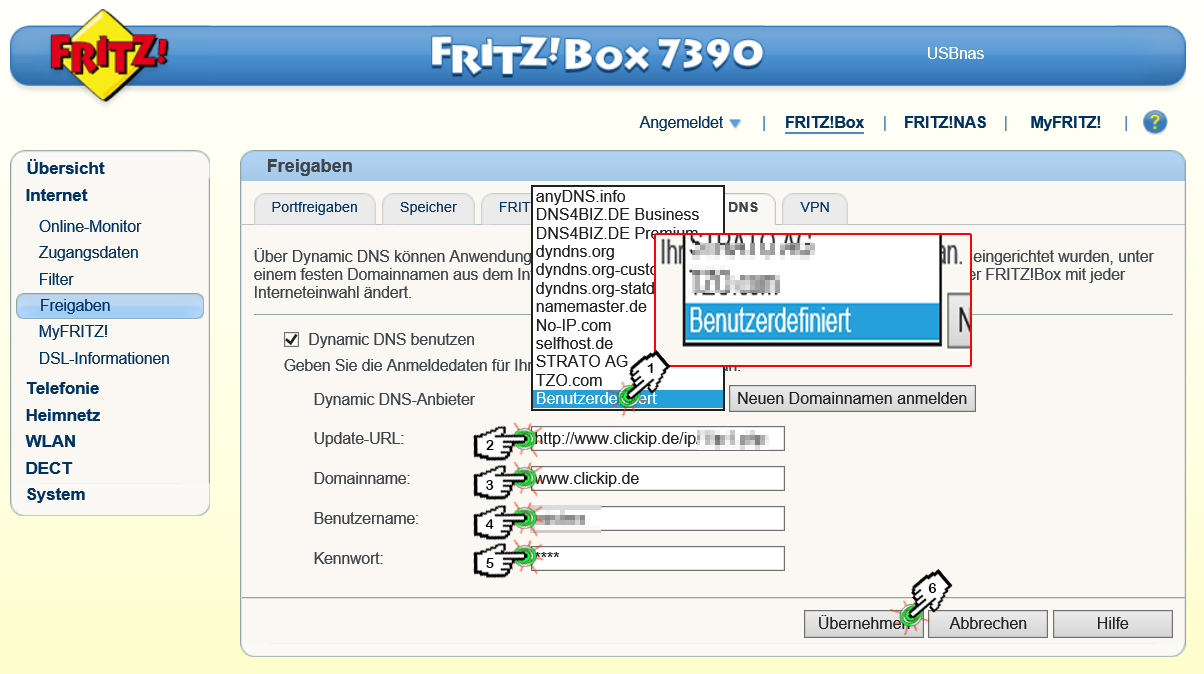
Task: Open Zugangsdaten in the sidebar
Action: click(x=89, y=252)
